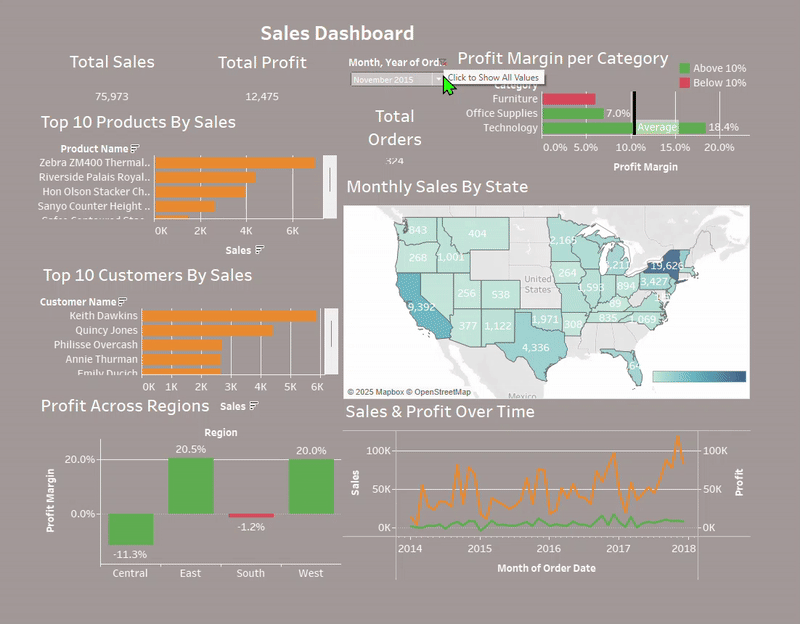Screen dimensions: 800x624
Task: Click the map state labeled 377
Action: point(467,326)
